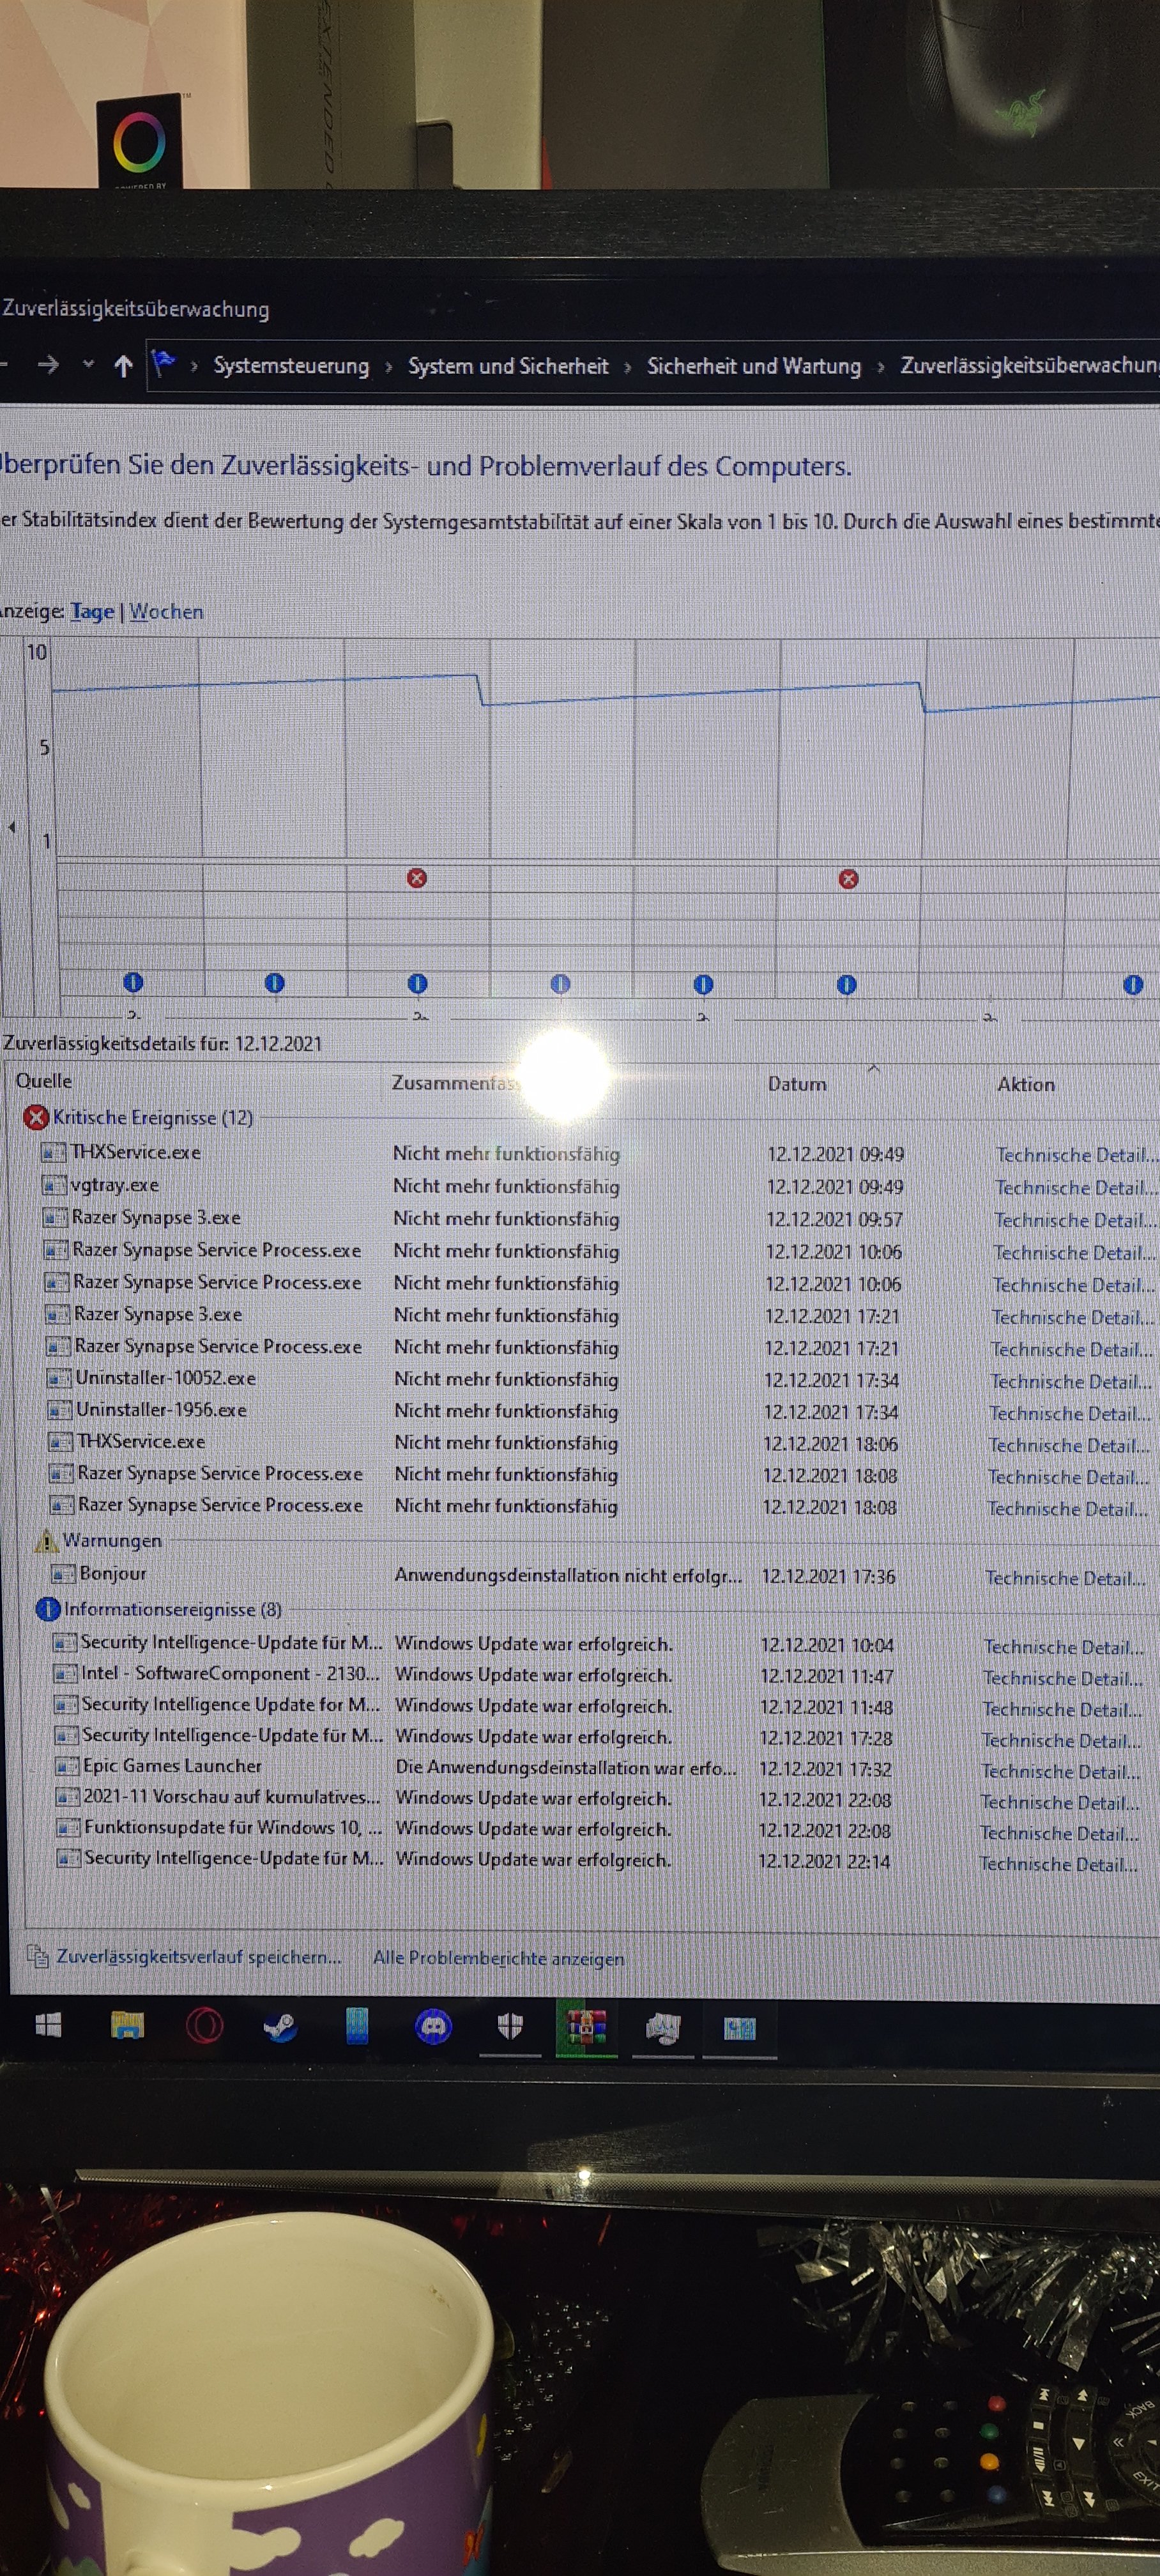Click the program icon of vgtray.exe
Image resolution: width=1160 pixels, height=2576 pixels.
pos(55,1185)
